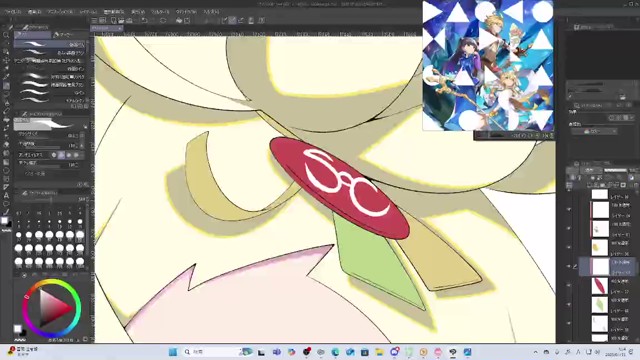Screen dimensions: 640x360
Task: Select the Eyedropper tool
Action: tap(6, 77)
